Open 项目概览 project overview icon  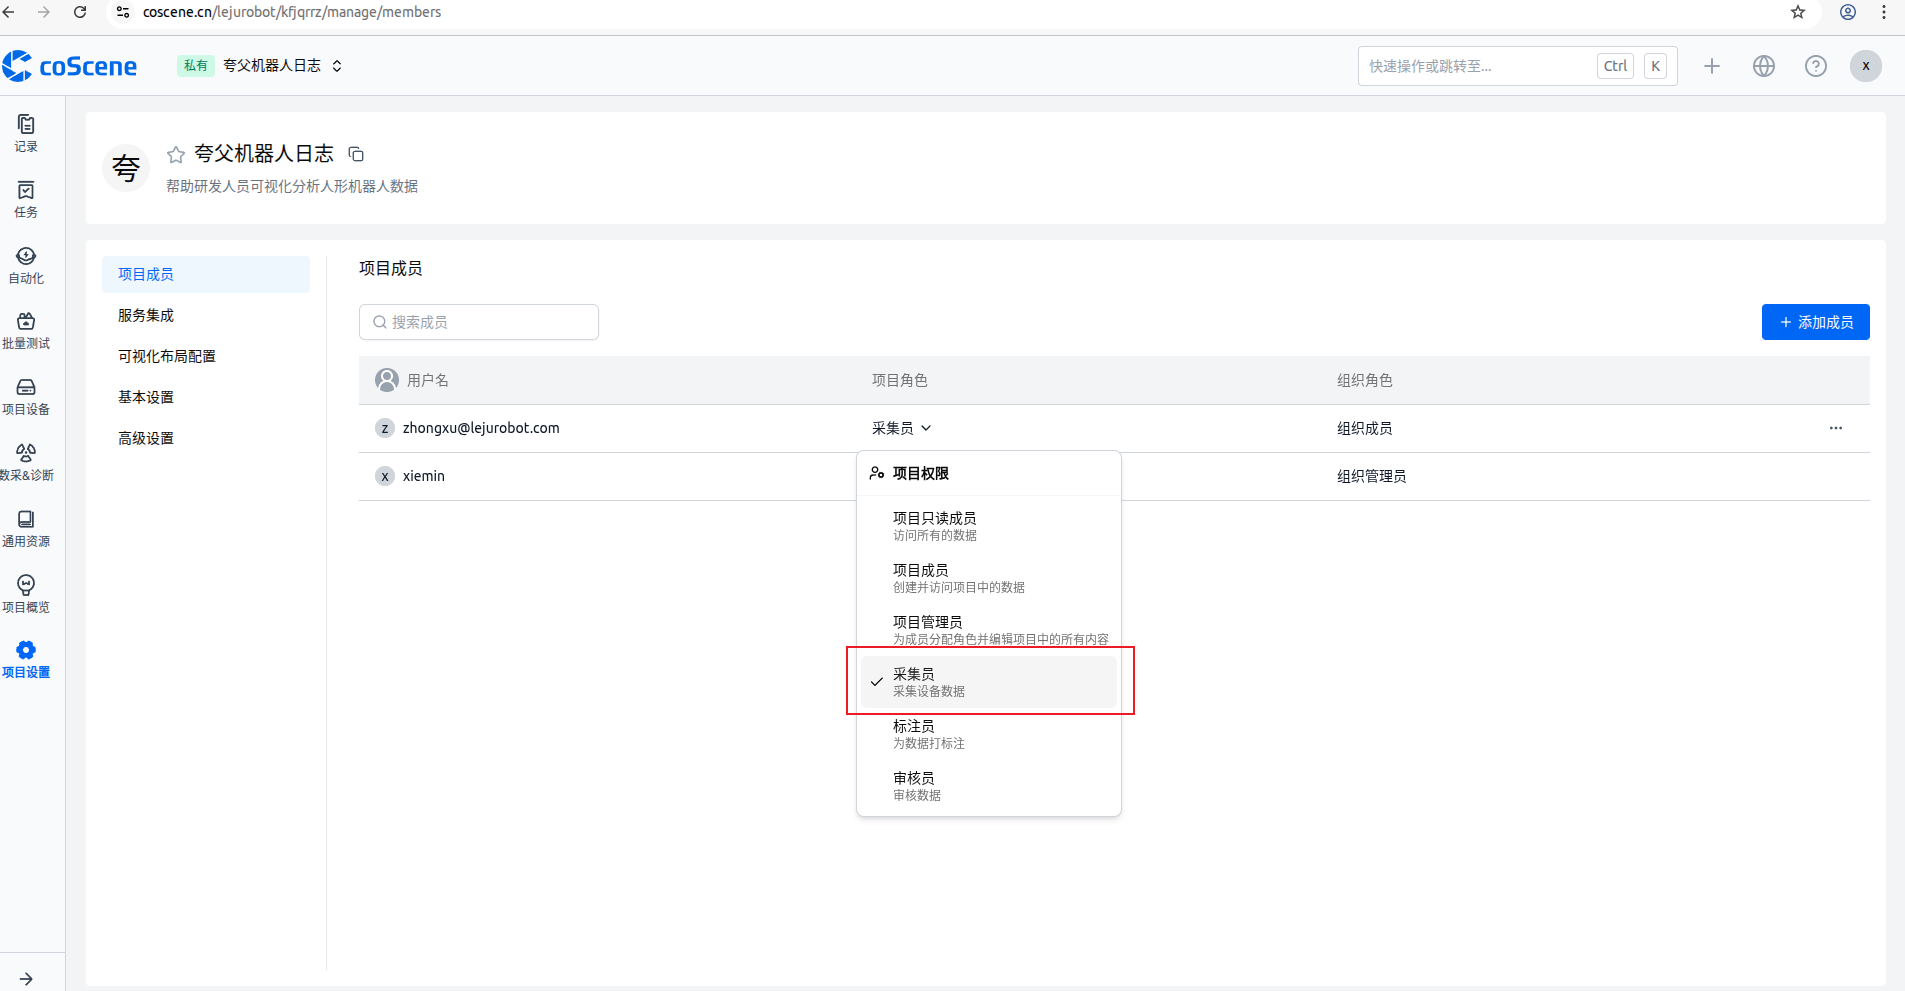pyautogui.click(x=26, y=593)
